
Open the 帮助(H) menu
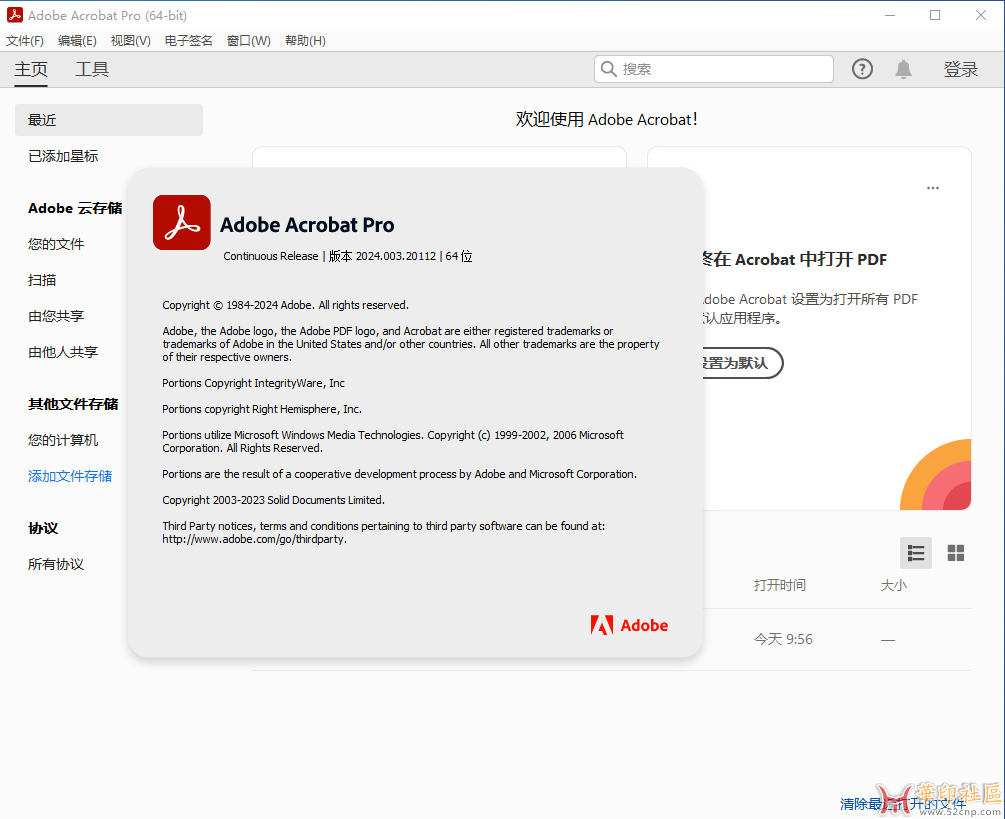305,40
